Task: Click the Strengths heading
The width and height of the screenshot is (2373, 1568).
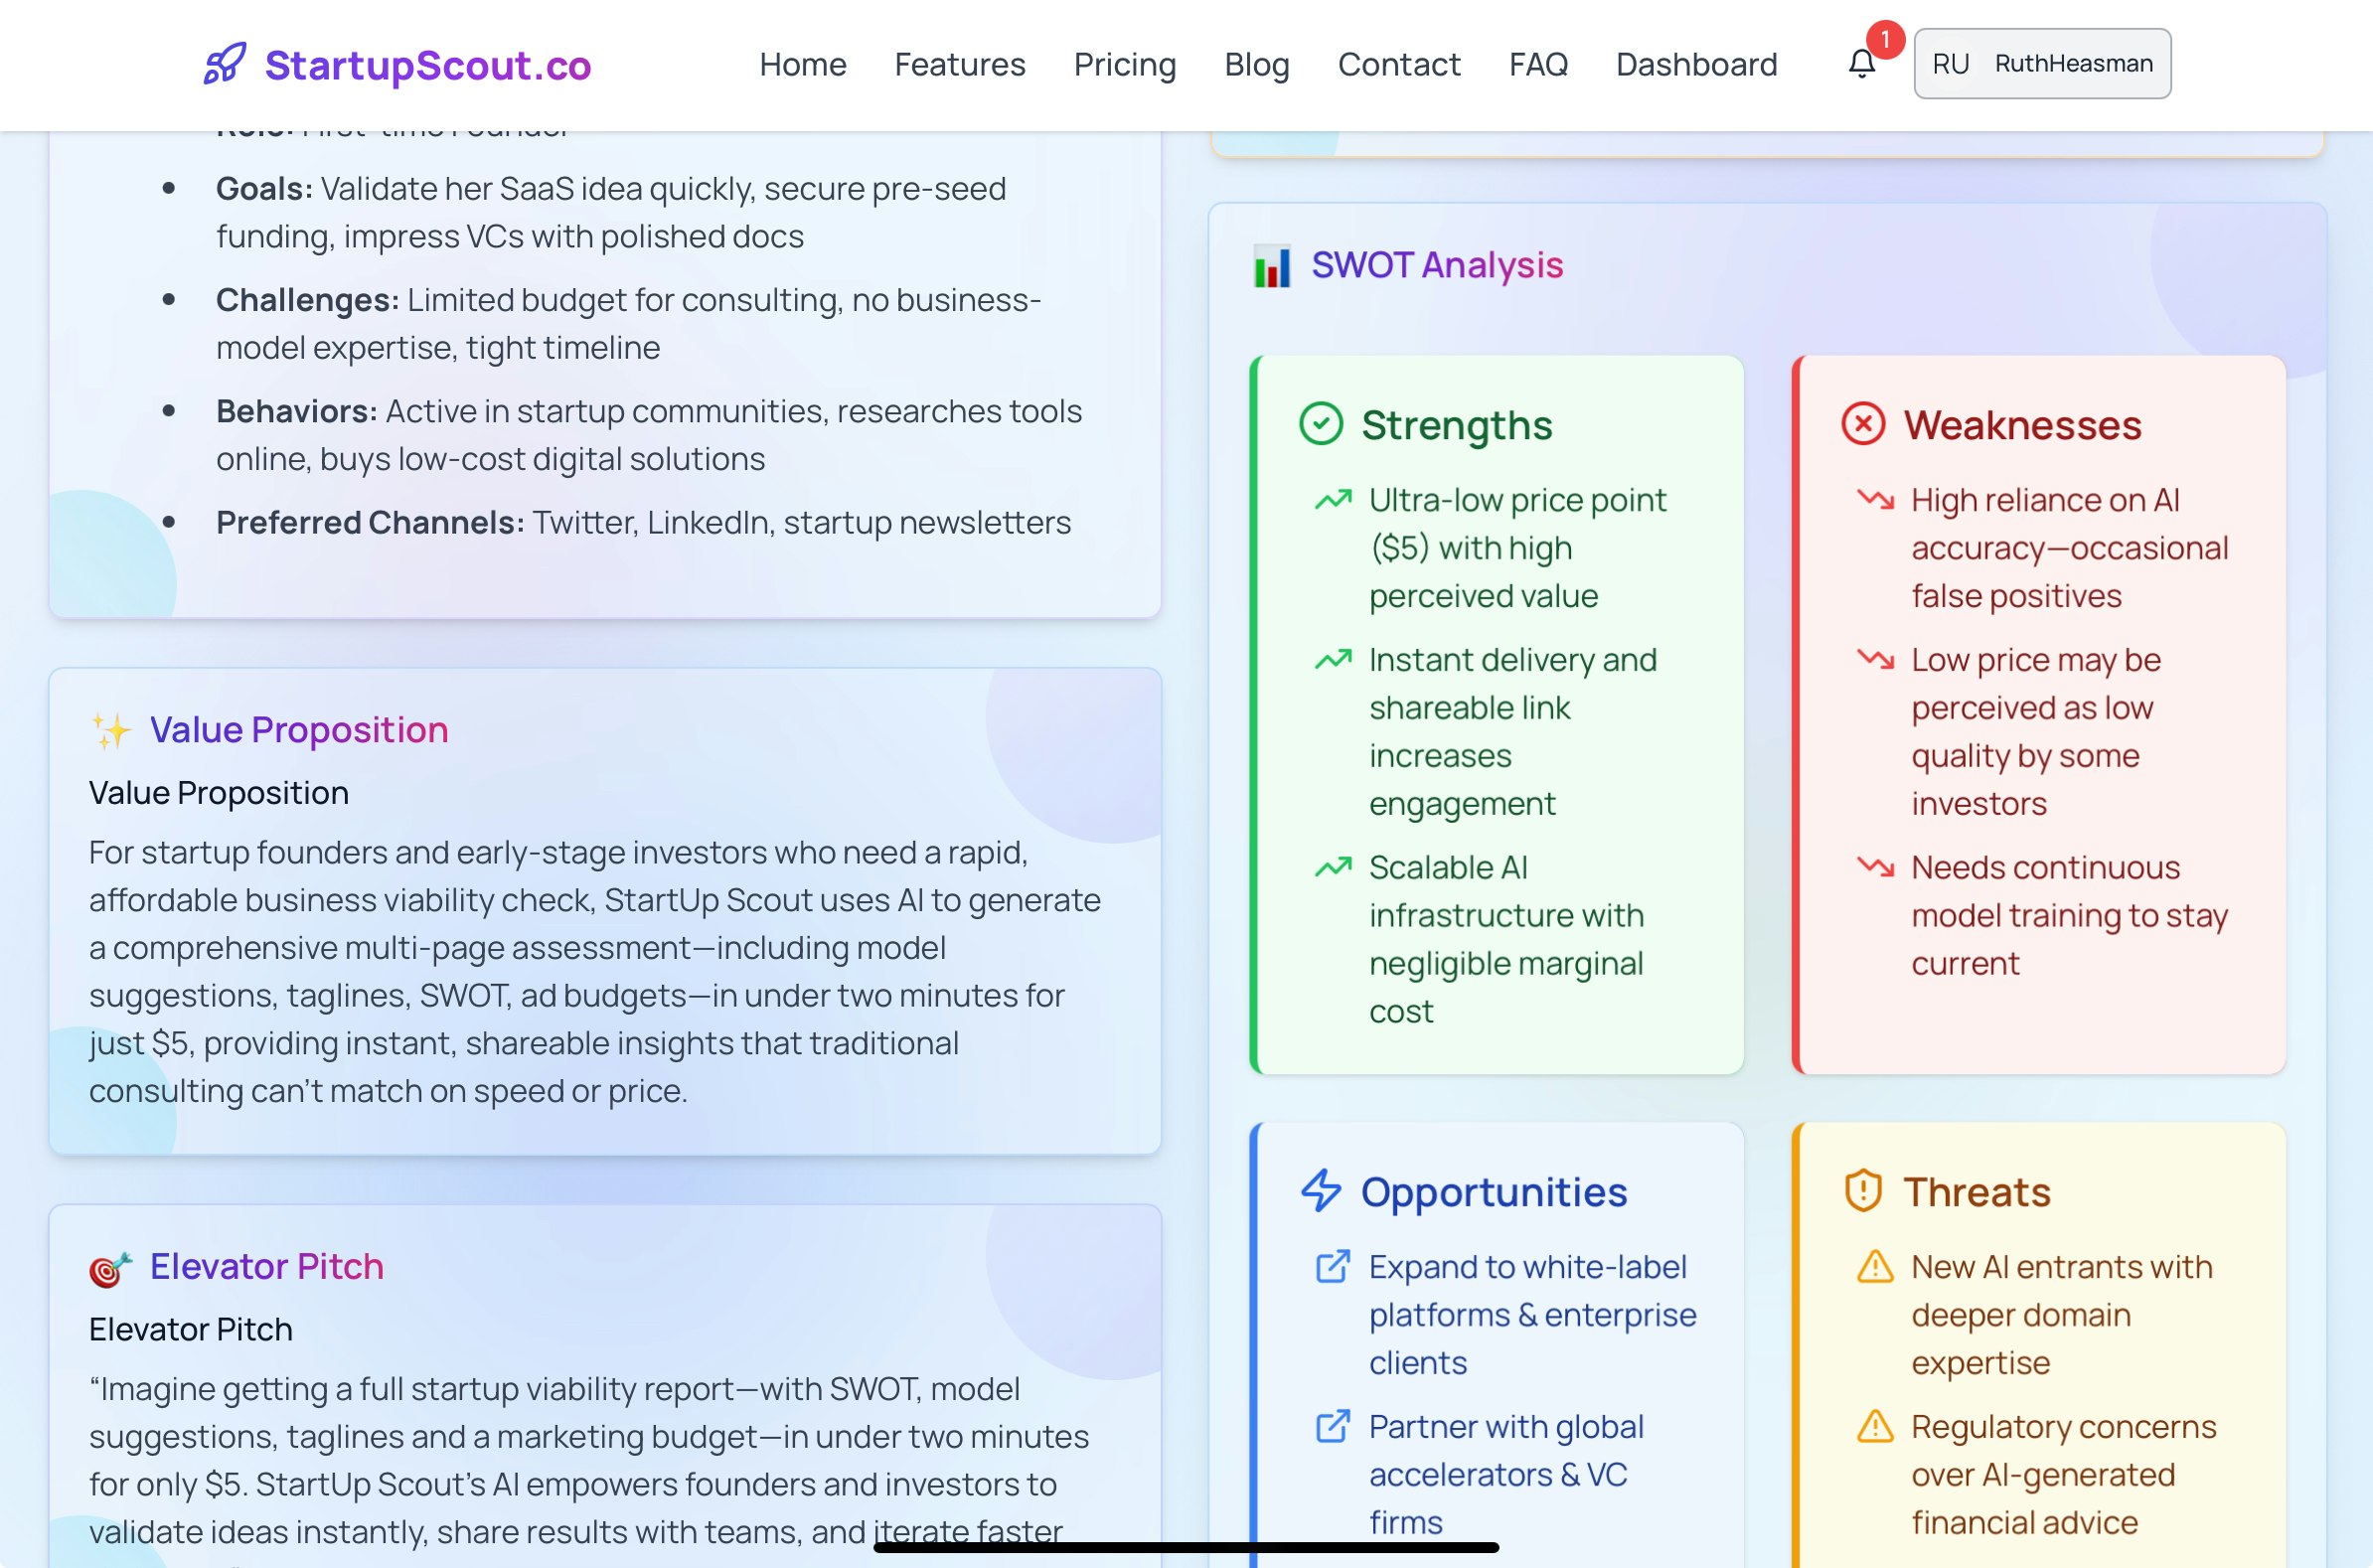Action: 1457,425
